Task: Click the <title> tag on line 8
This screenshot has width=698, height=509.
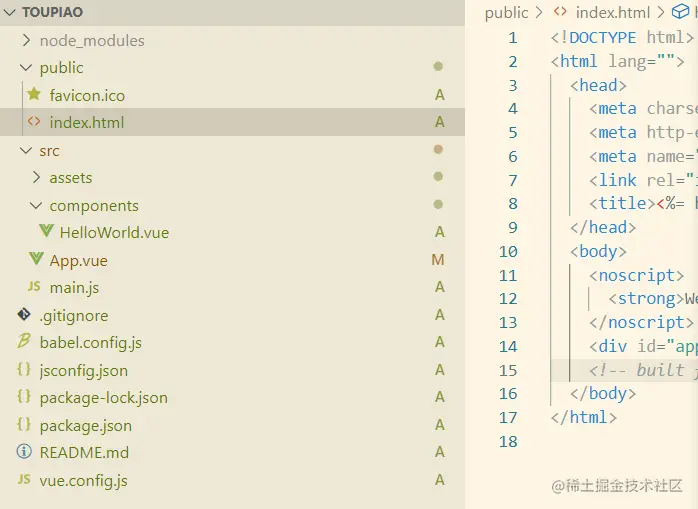Action: pos(622,204)
